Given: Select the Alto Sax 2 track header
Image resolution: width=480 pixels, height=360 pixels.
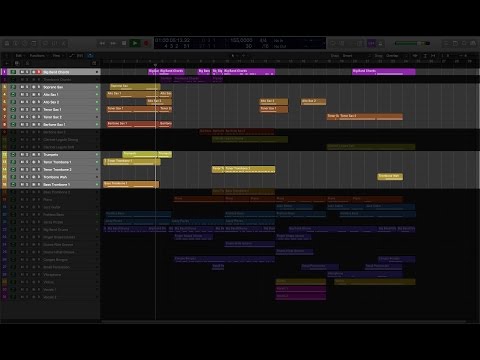Looking at the screenshot, I should 50,102.
